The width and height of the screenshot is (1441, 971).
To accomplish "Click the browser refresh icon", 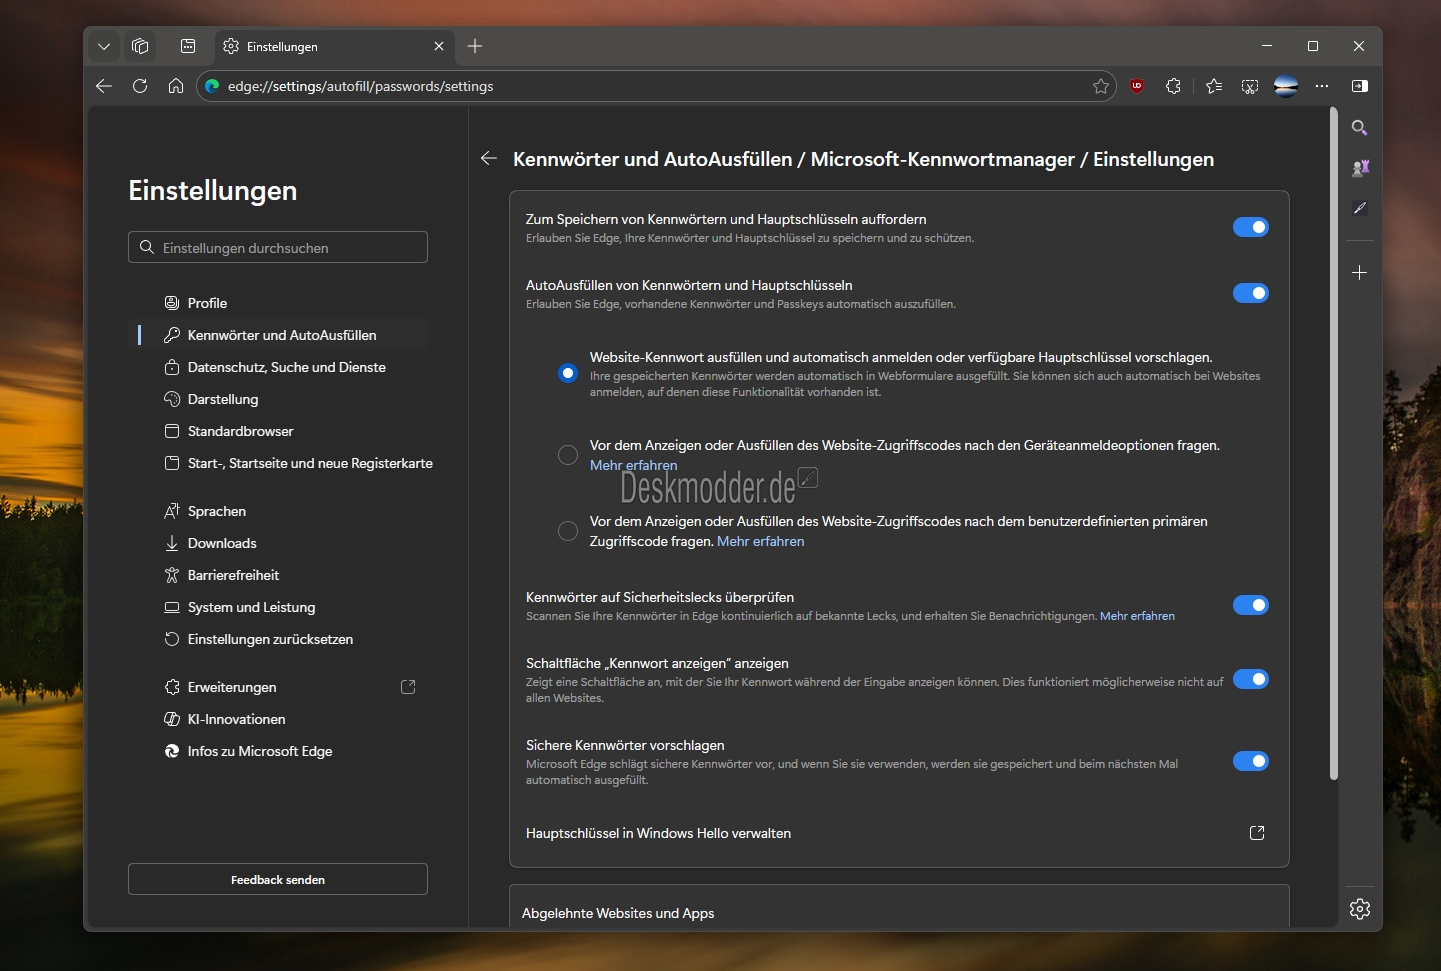I will tap(140, 86).
